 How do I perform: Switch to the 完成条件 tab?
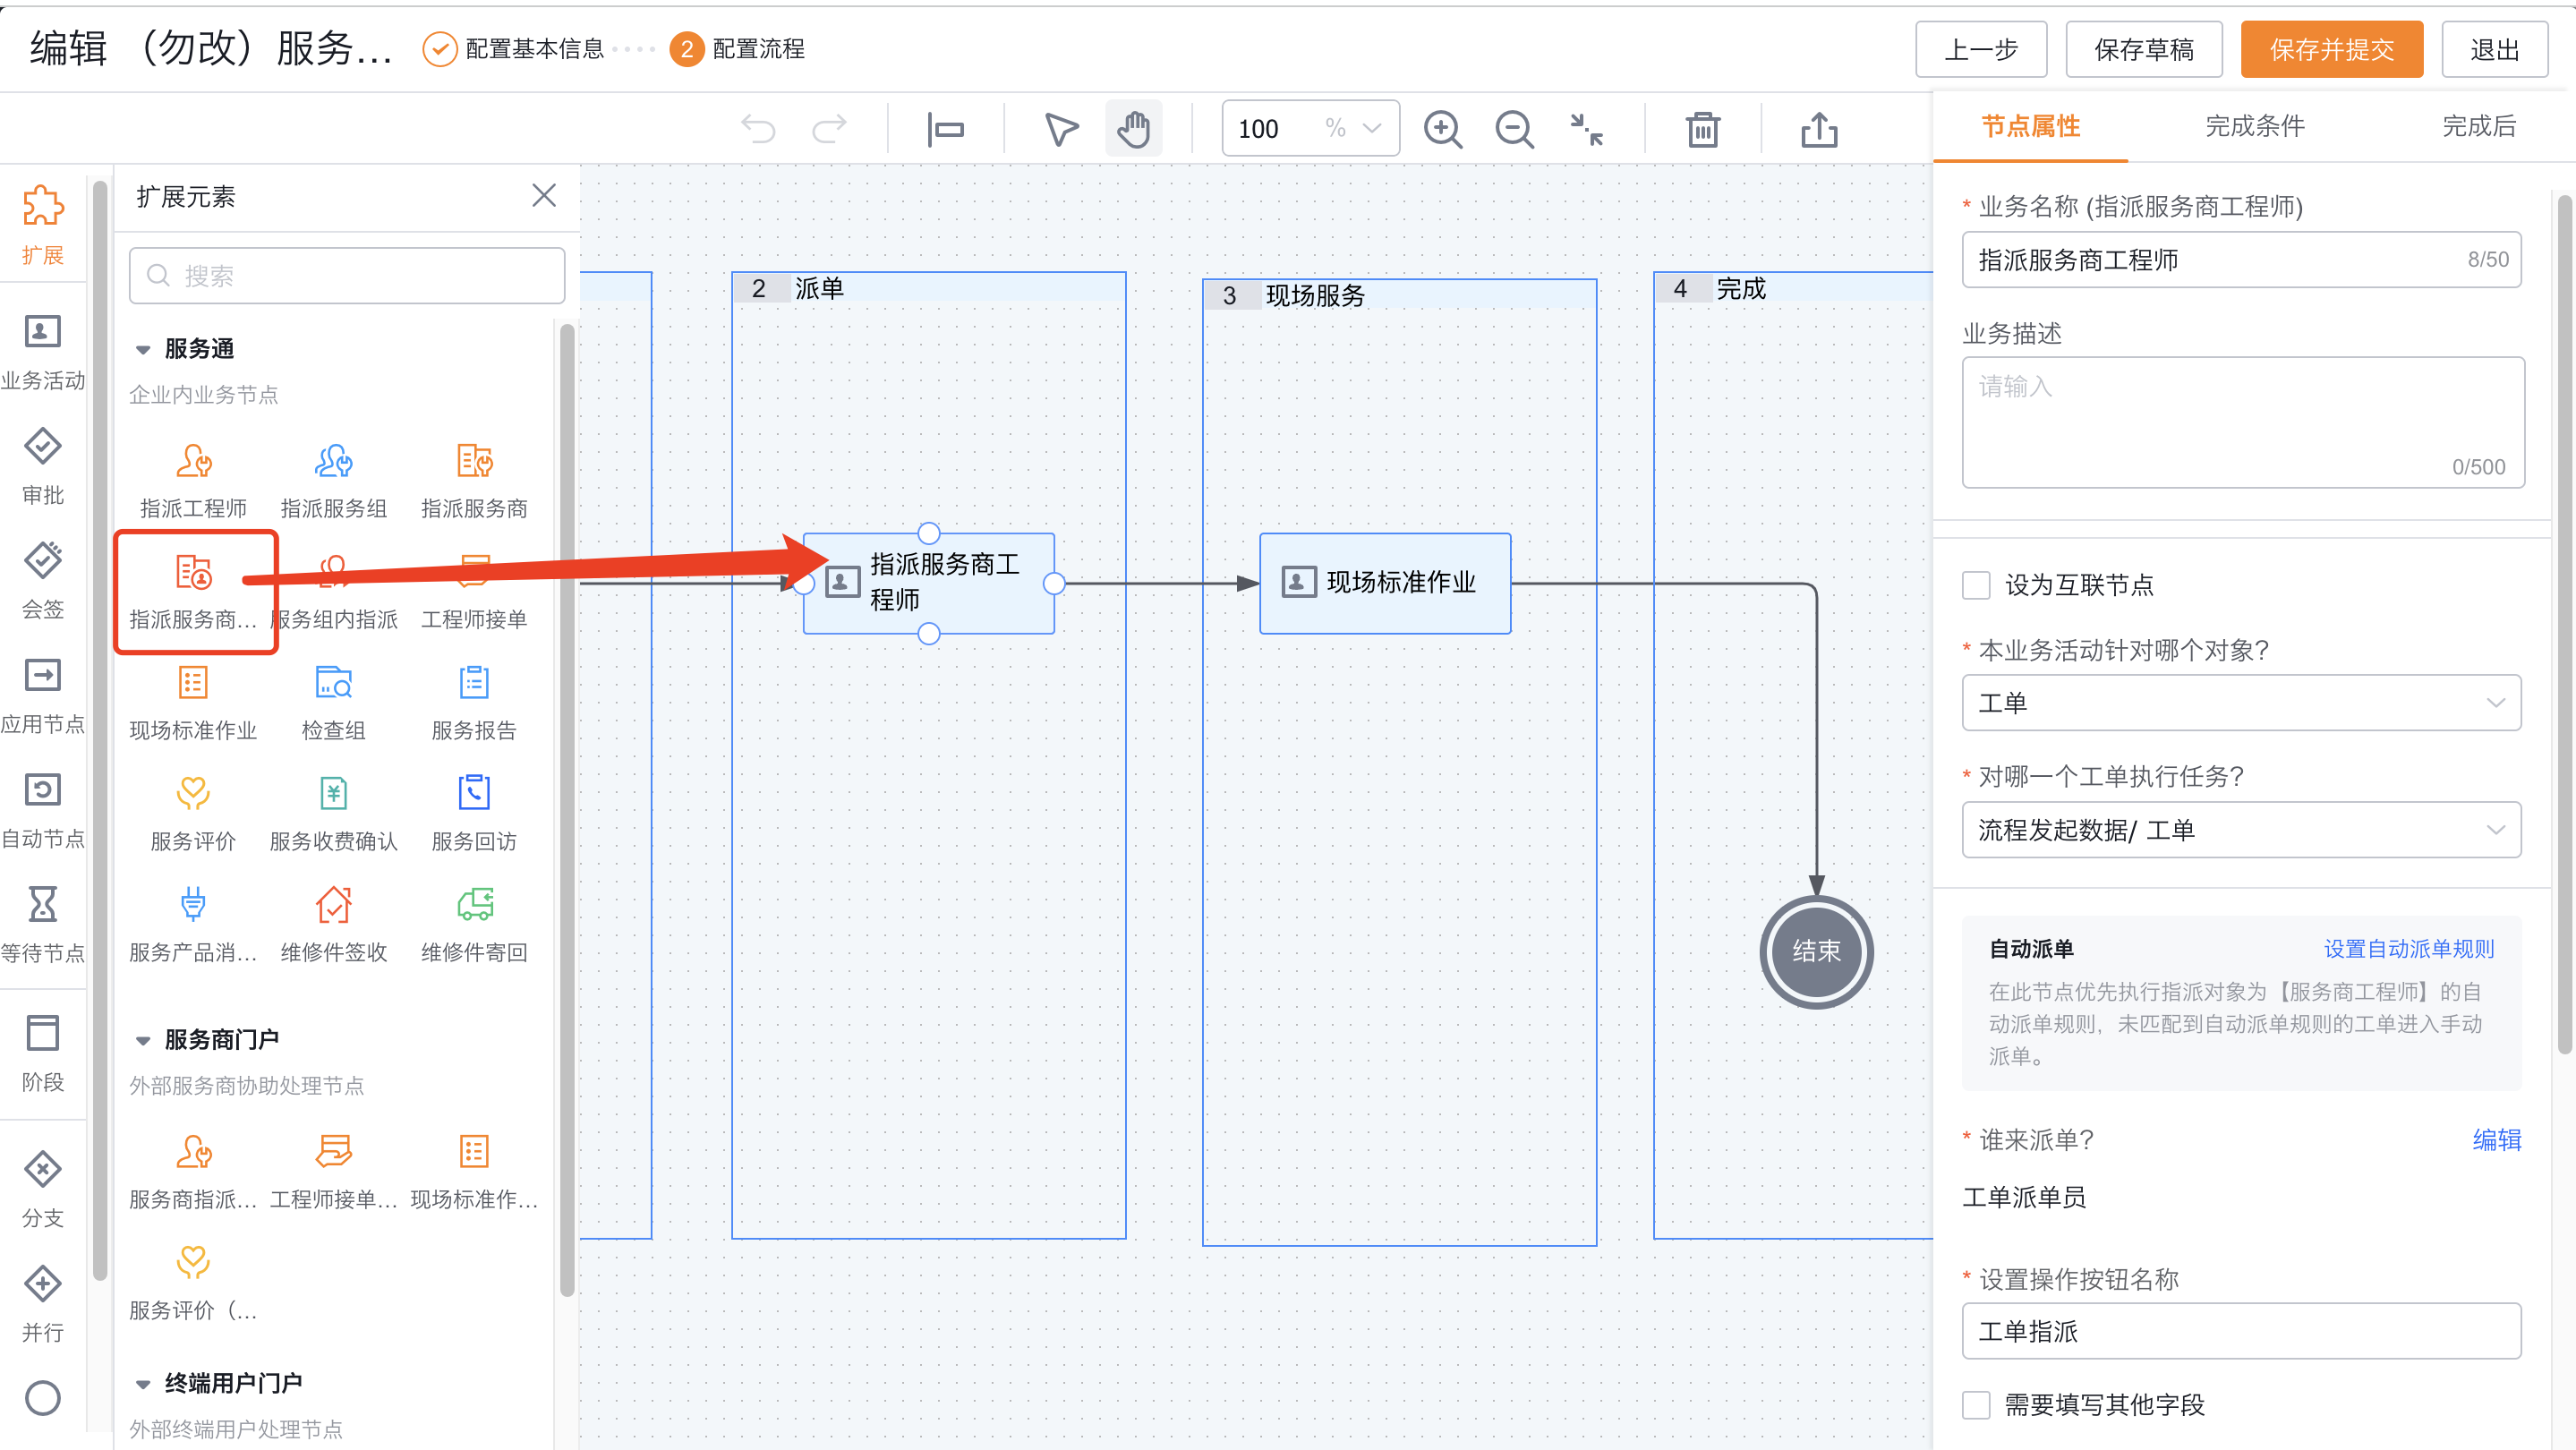[x=2254, y=126]
